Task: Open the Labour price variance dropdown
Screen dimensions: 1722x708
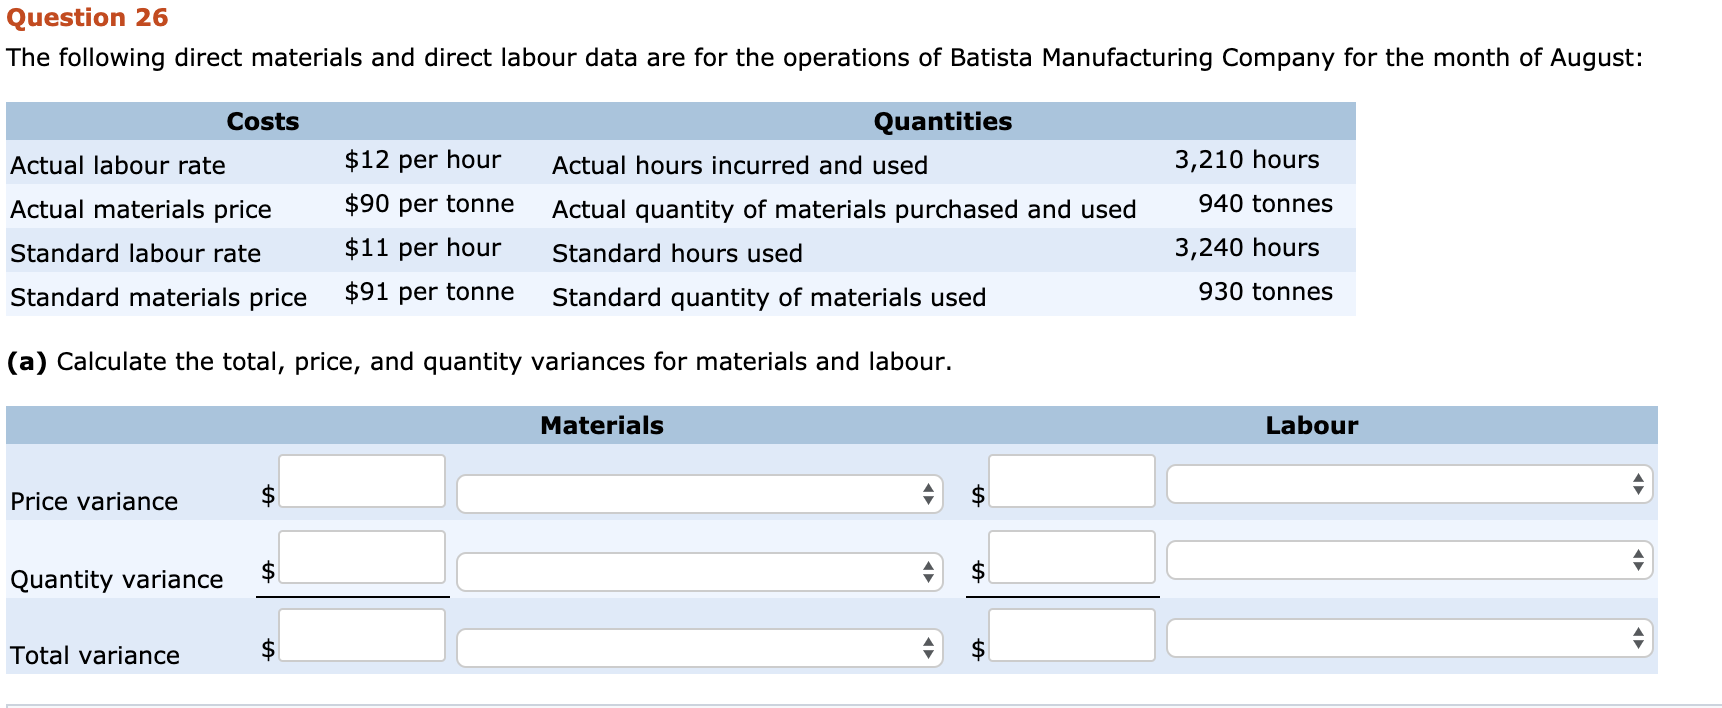Action: coord(1410,484)
